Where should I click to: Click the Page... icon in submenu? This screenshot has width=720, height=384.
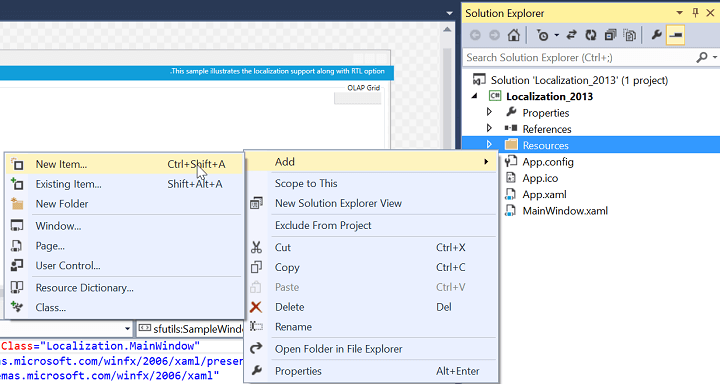17,246
